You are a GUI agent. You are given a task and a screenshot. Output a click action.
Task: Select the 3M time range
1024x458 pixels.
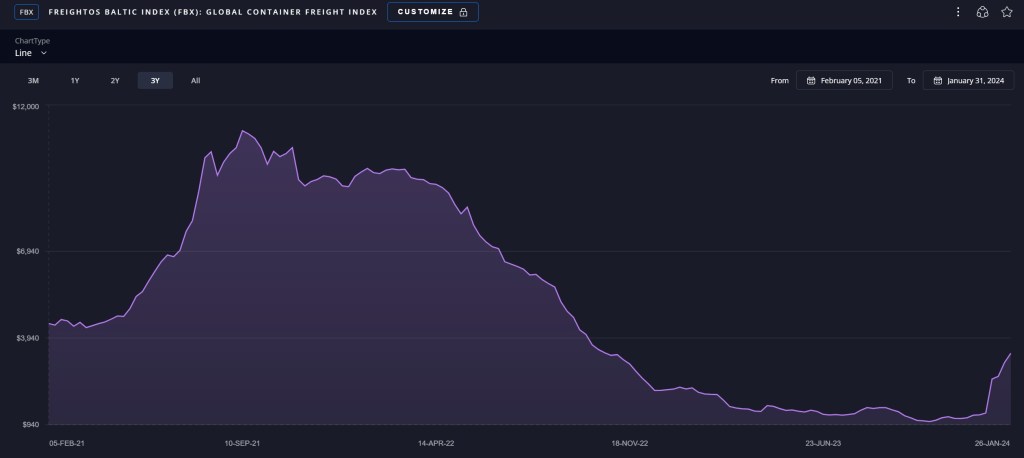point(33,80)
